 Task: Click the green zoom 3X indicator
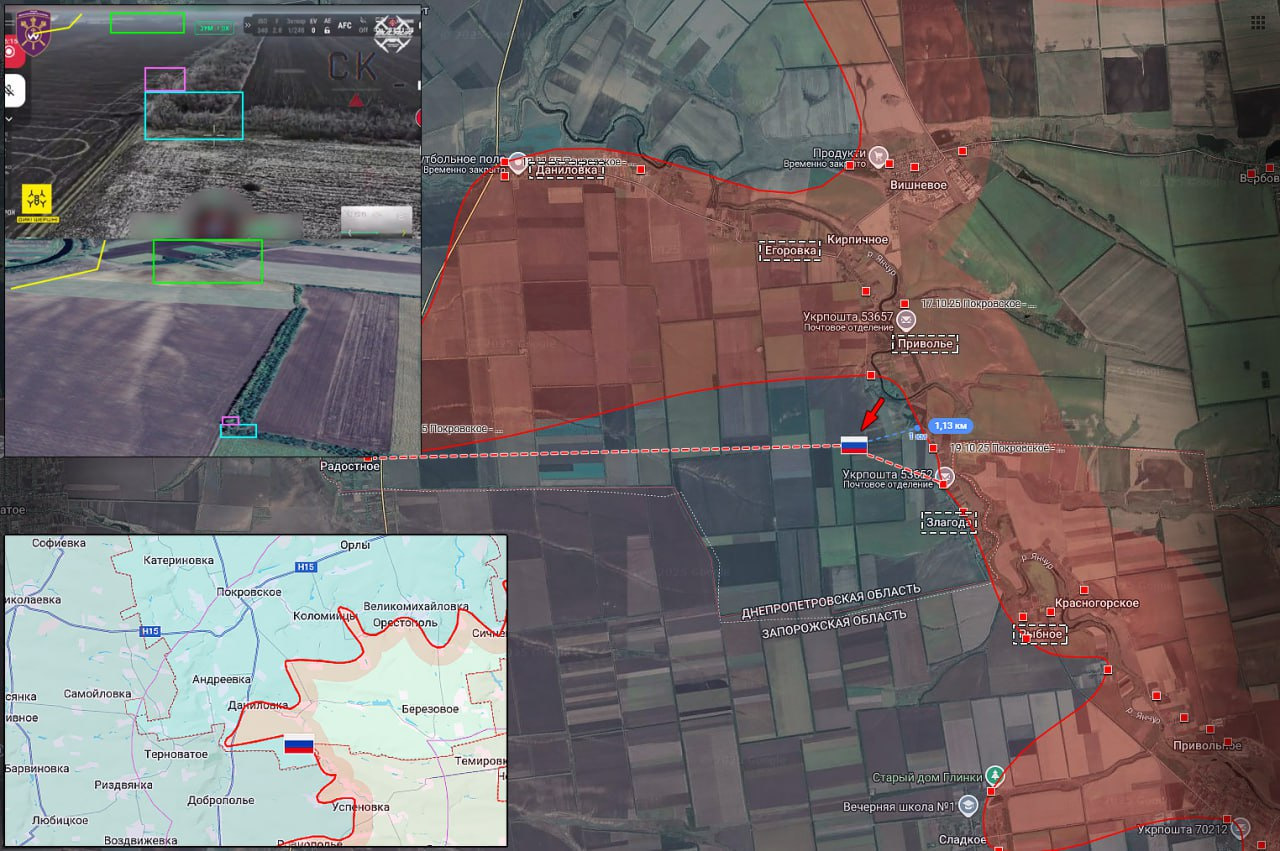(217, 27)
